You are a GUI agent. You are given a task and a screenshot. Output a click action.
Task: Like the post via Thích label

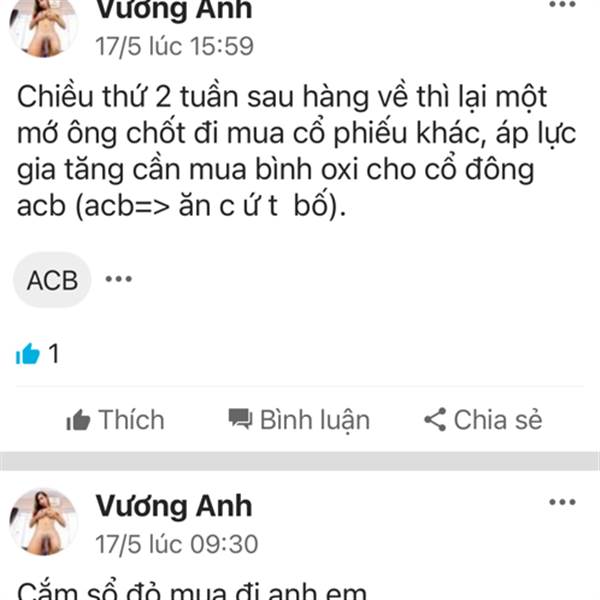click(132, 420)
